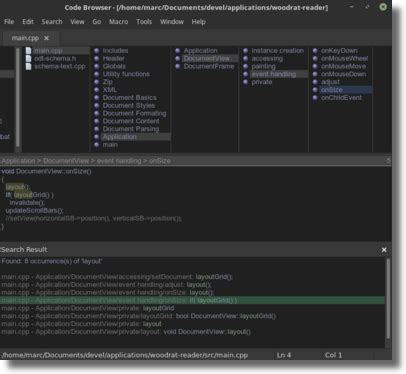Open result bool DocumentView::layoutGrid()
This screenshot has width=406, height=374.
(x=138, y=316)
